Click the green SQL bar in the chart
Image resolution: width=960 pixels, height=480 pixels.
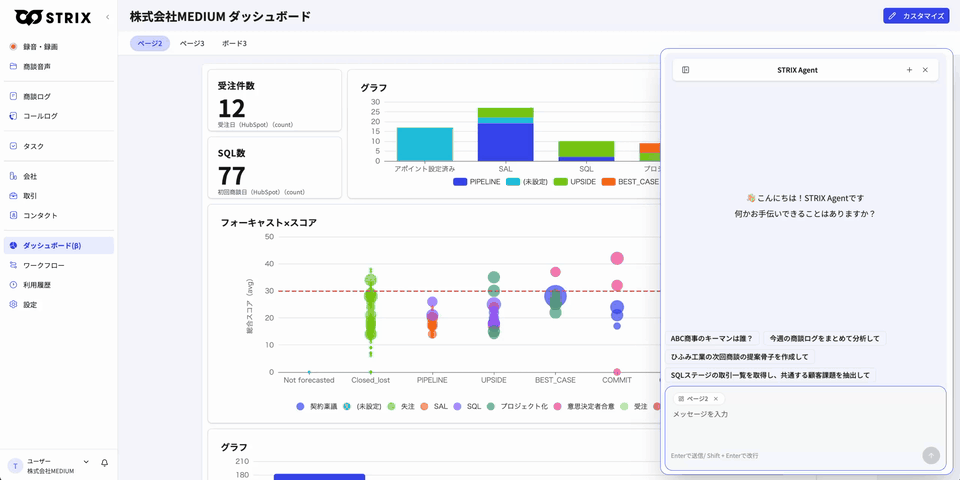point(586,149)
